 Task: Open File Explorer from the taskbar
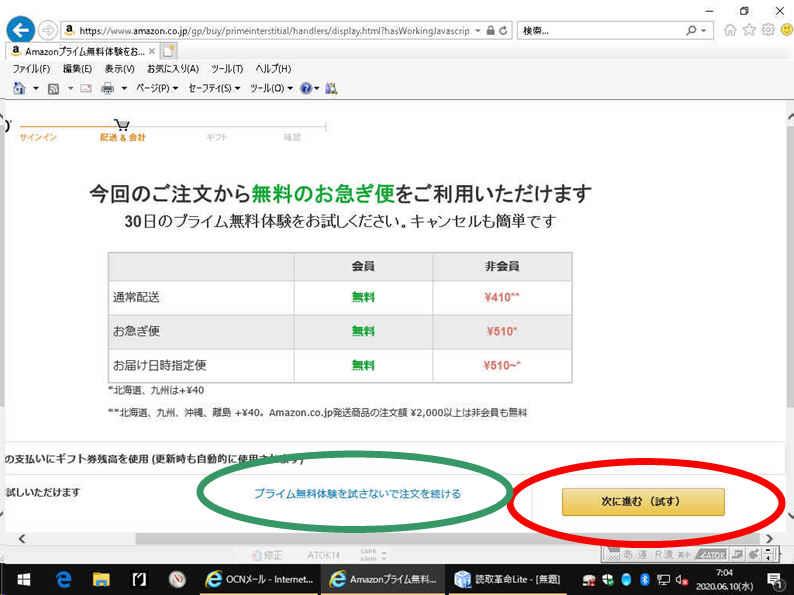pyautogui.click(x=101, y=579)
